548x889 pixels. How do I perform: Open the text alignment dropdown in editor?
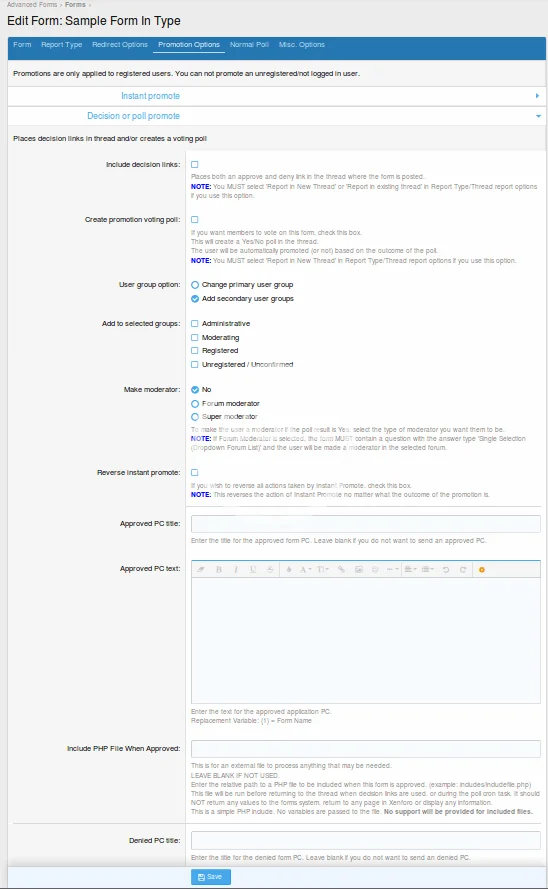(x=410, y=569)
